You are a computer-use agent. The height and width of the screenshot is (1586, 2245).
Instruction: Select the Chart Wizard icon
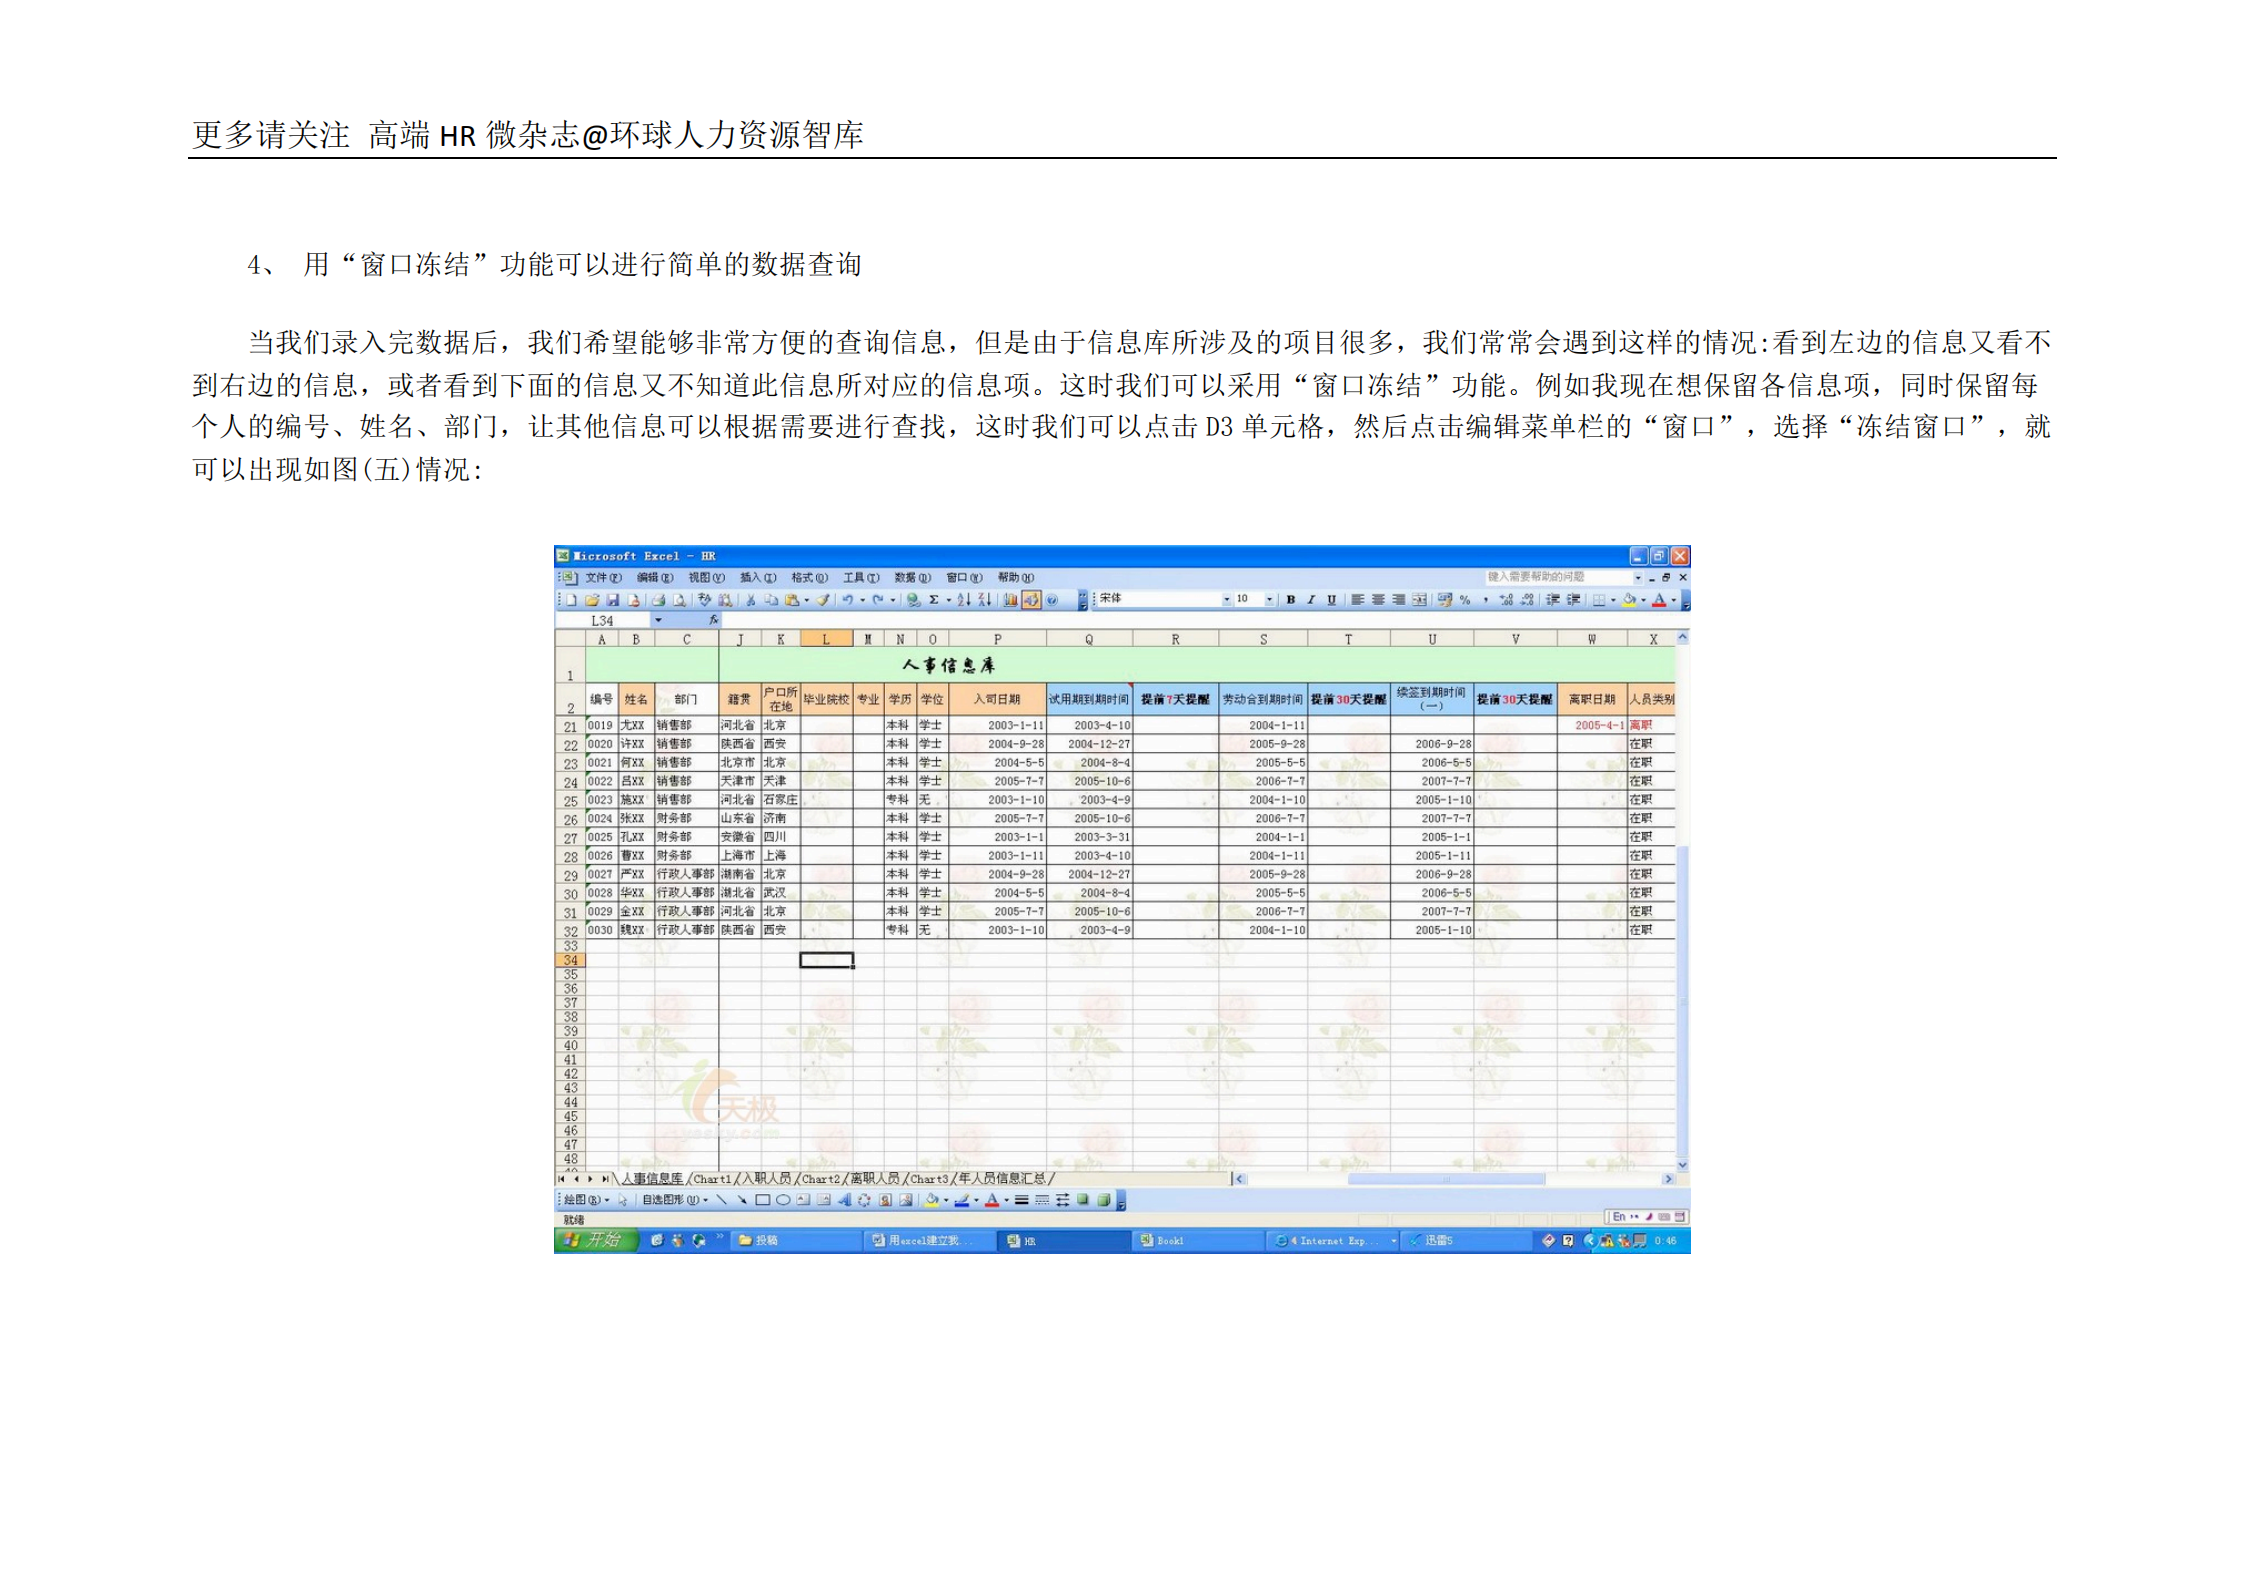(x=1010, y=600)
